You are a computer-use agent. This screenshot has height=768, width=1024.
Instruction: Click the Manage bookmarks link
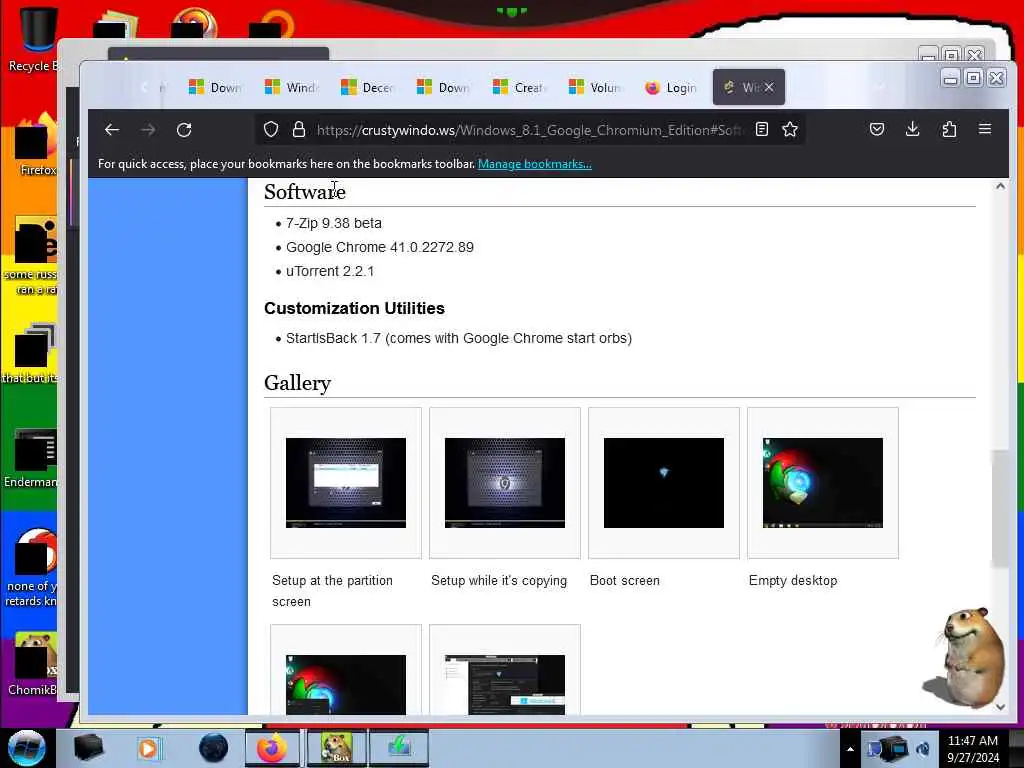[535, 164]
